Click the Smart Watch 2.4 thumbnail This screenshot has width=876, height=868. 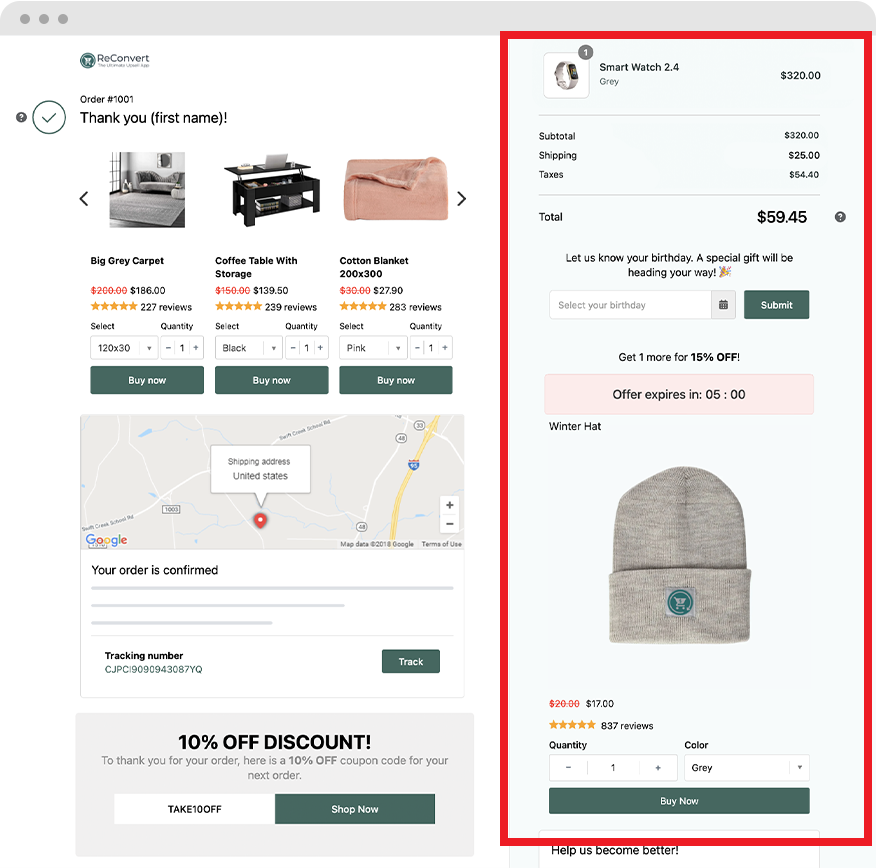pos(566,75)
